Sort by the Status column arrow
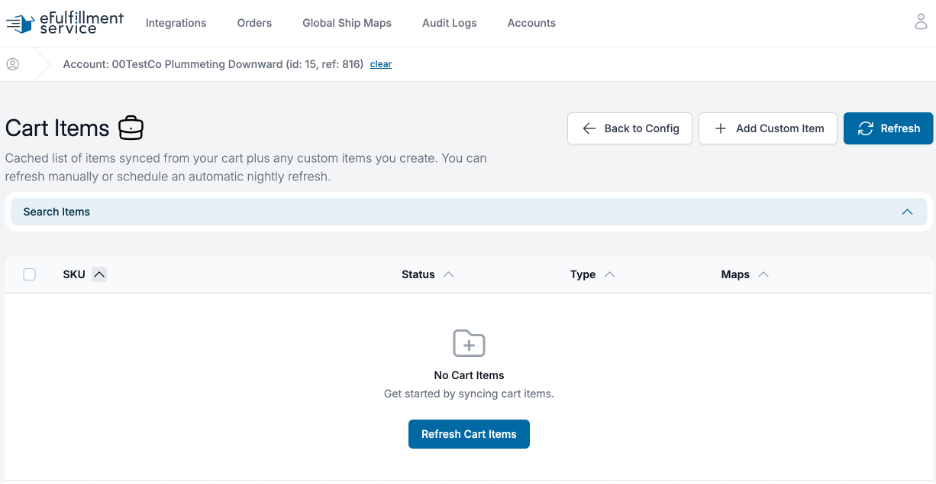This screenshot has height=484, width=936. [449, 275]
